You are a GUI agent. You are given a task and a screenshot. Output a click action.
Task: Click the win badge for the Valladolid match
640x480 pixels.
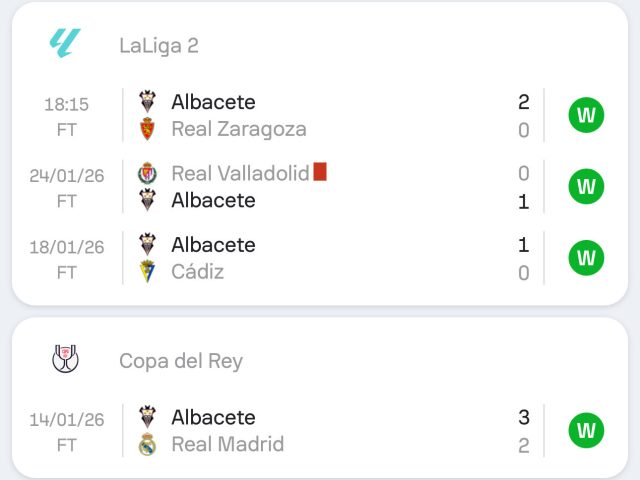point(586,186)
